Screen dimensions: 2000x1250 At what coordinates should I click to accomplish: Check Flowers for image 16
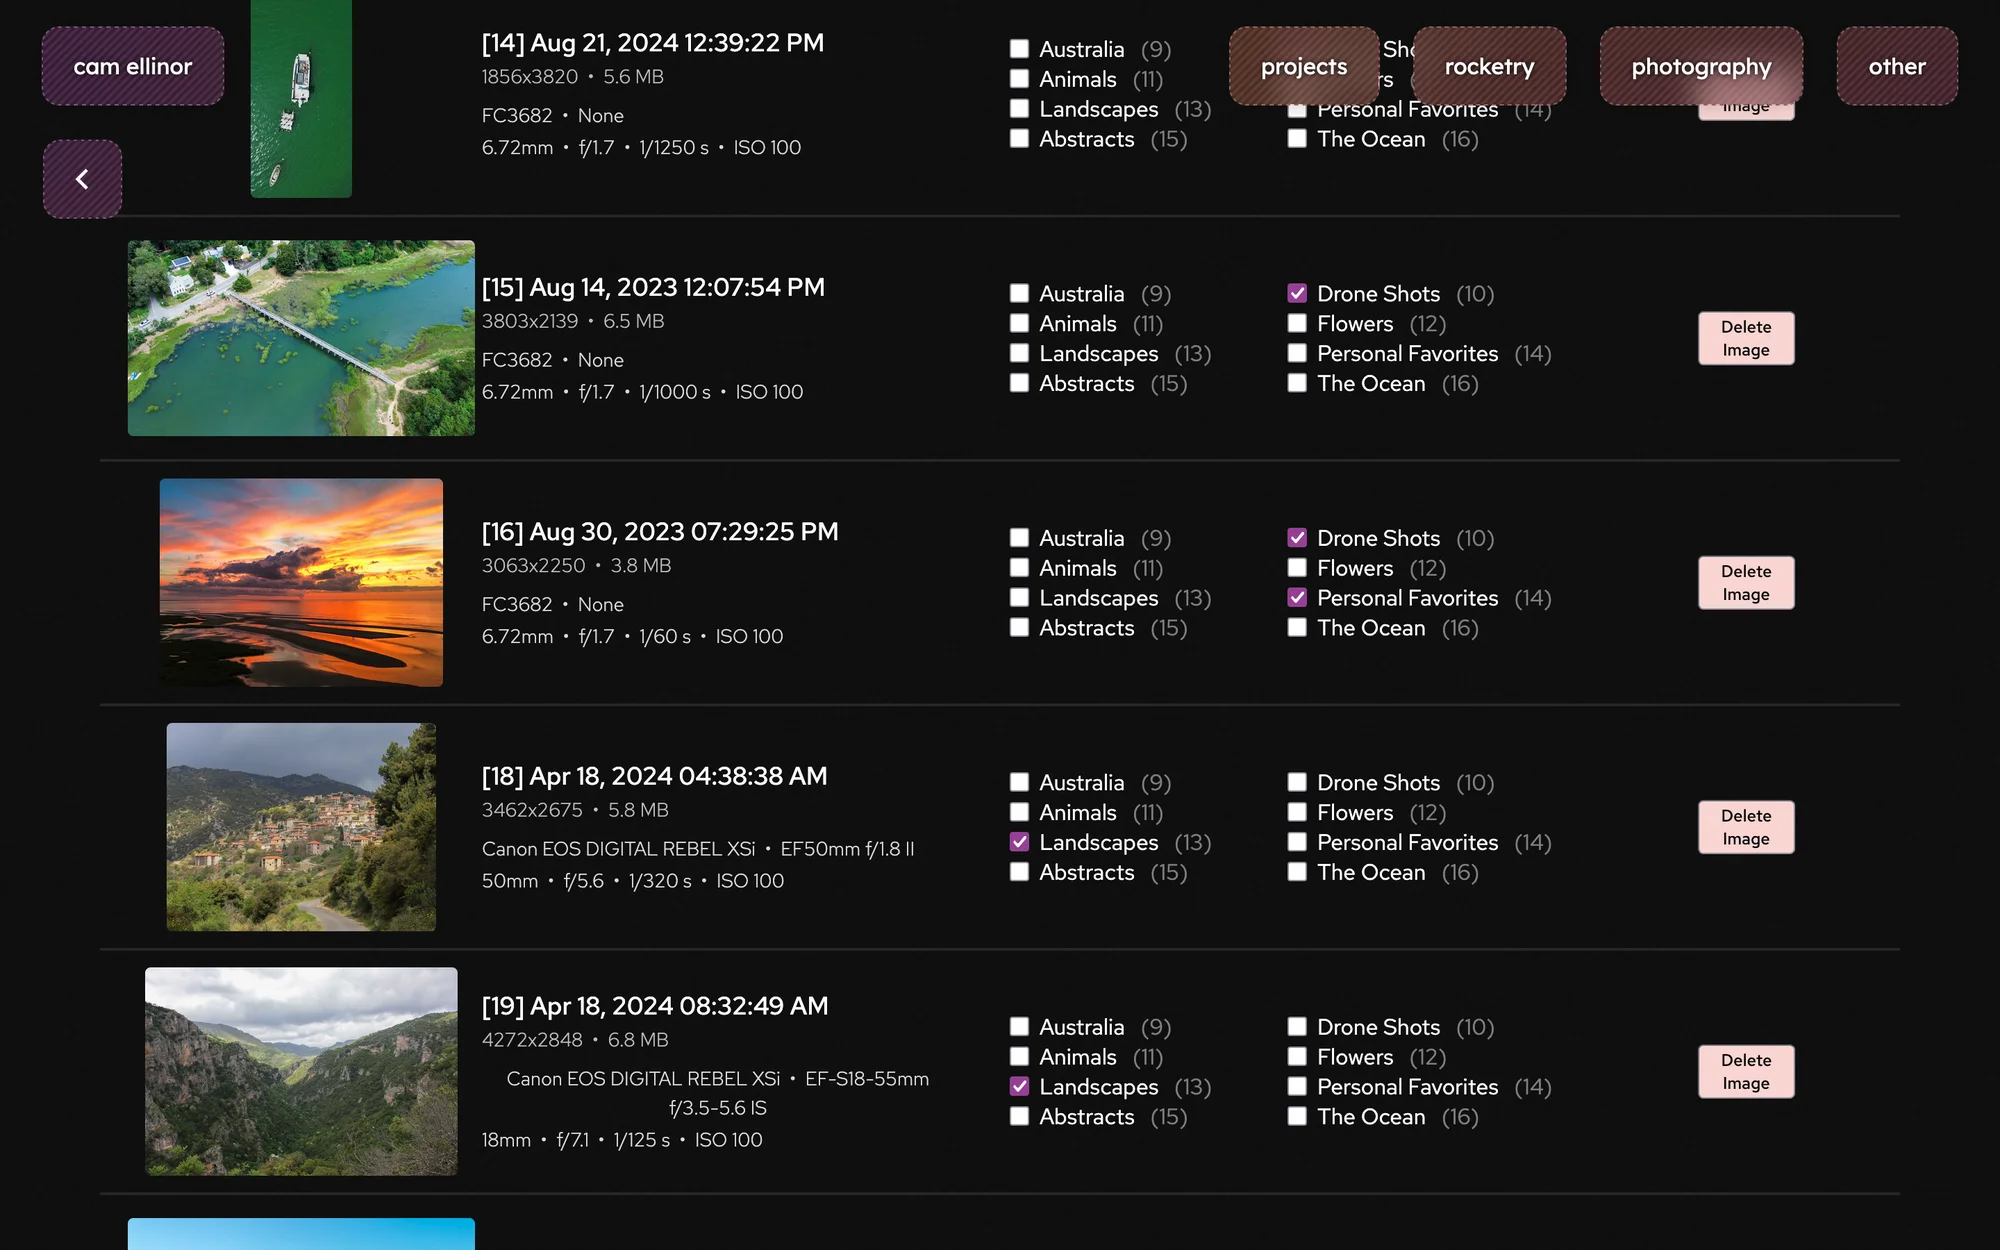tap(1297, 568)
